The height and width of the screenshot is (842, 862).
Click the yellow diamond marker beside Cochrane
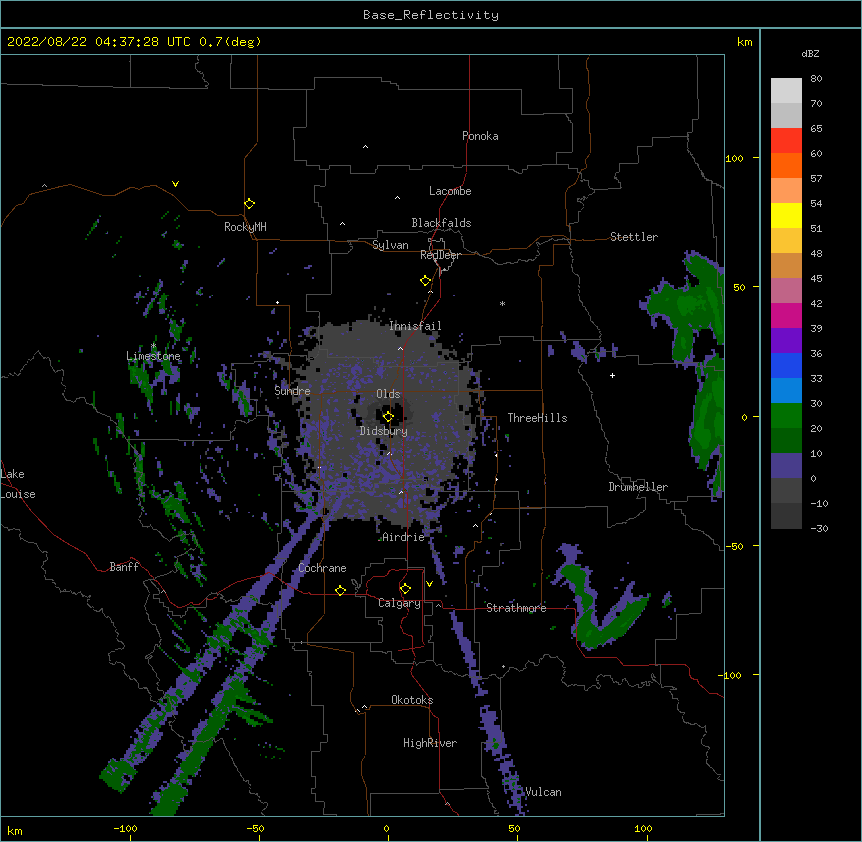(x=340, y=590)
